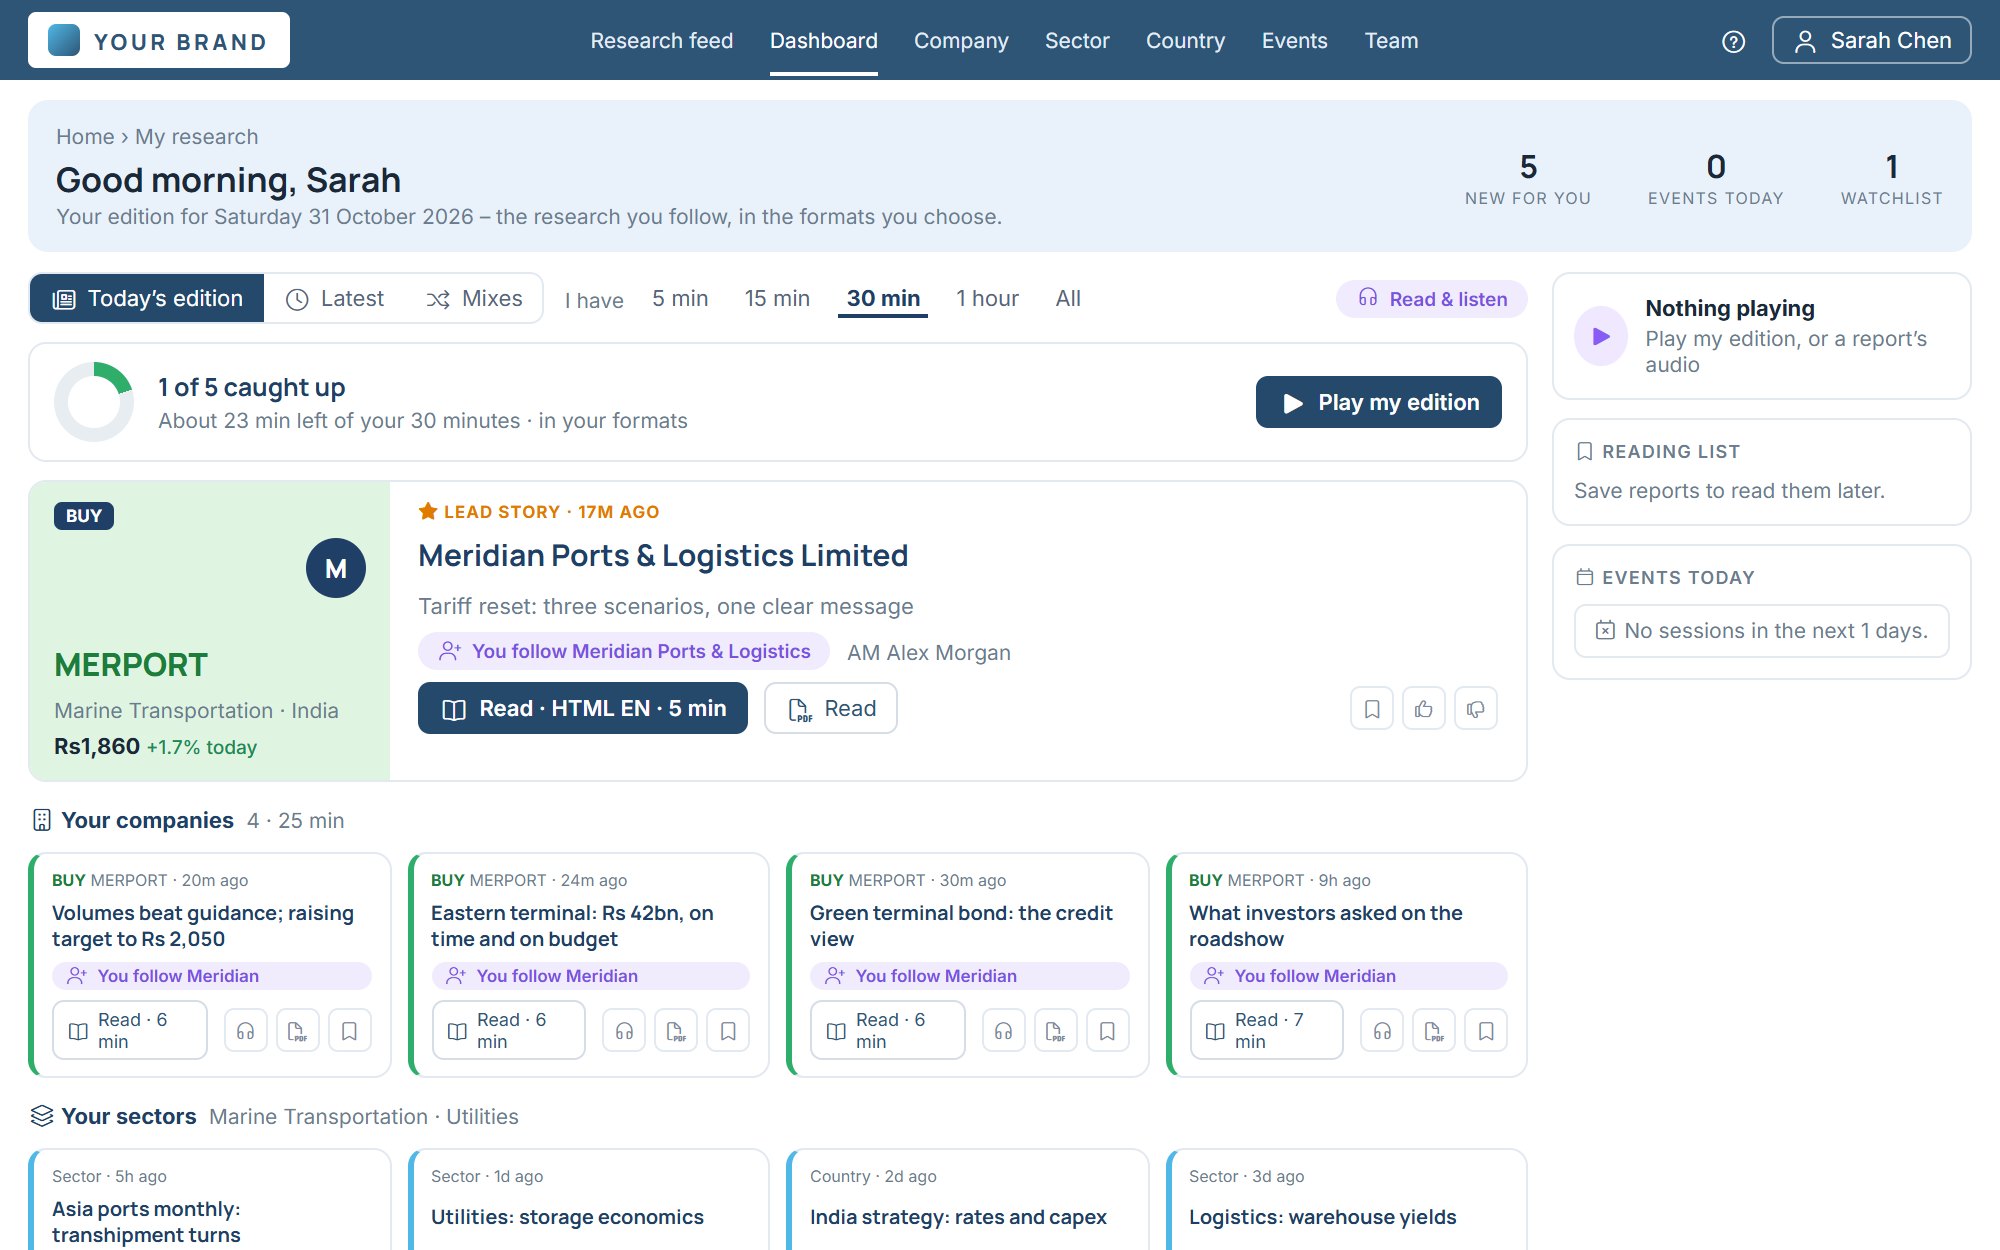The width and height of the screenshot is (2000, 1250).
Task: Click the Home breadcrumb link
Action: pyautogui.click(x=85, y=137)
